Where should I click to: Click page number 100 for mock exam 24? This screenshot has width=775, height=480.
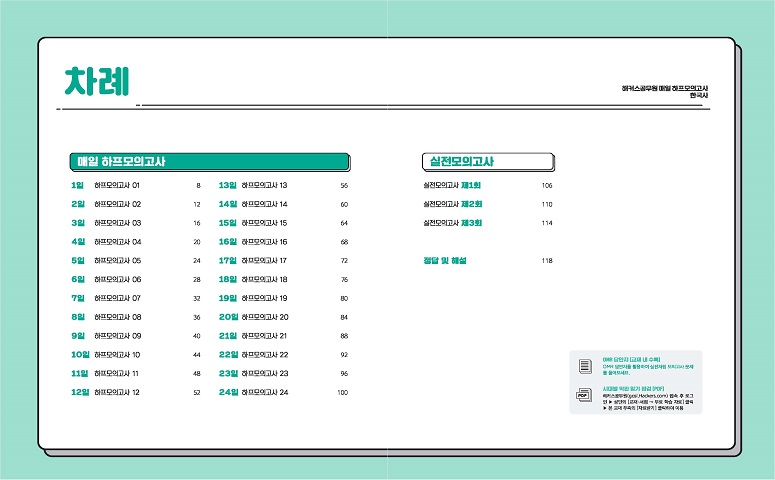pyautogui.click(x=342, y=393)
